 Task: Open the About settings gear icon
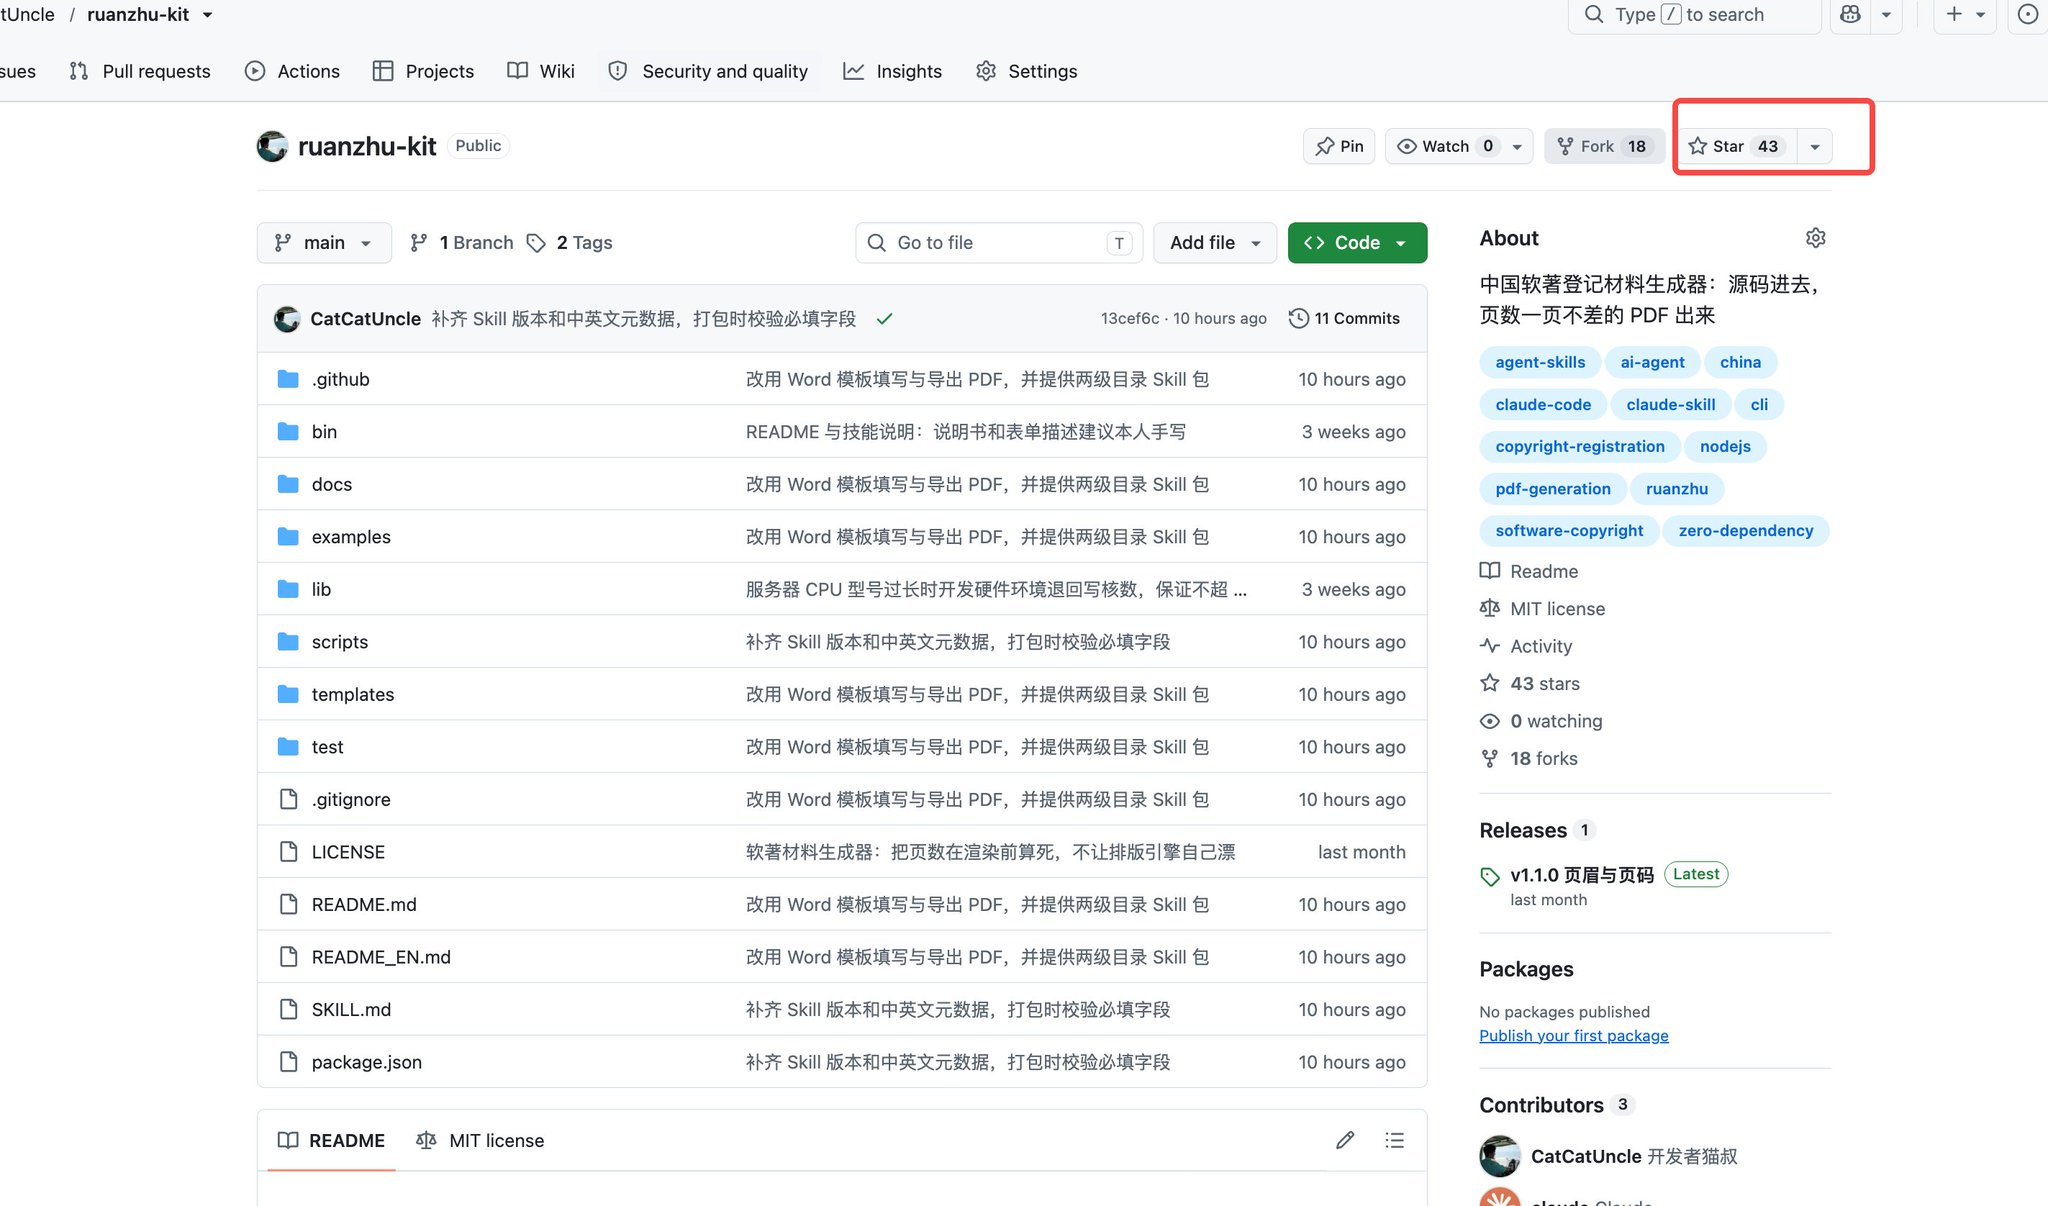coord(1815,238)
